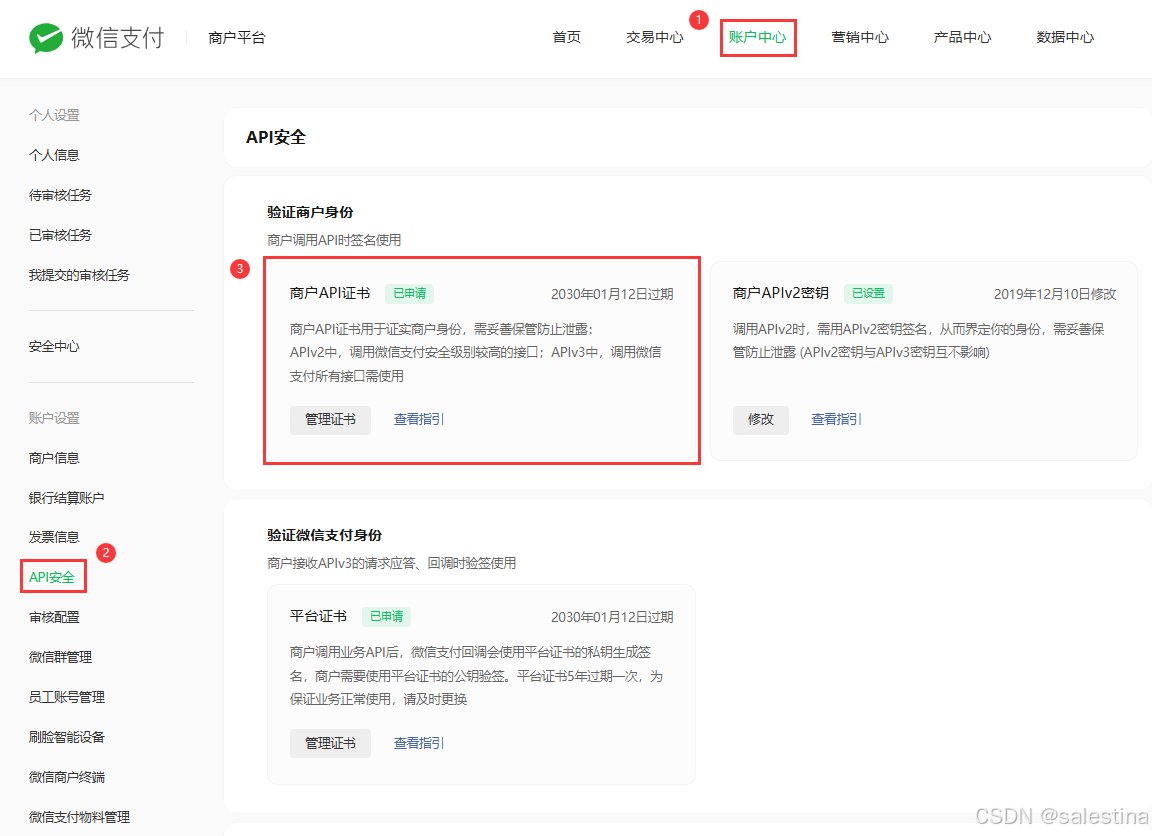Open 员工账号管理 sidebar item
Screen dimensions: 1152x836
point(67,697)
